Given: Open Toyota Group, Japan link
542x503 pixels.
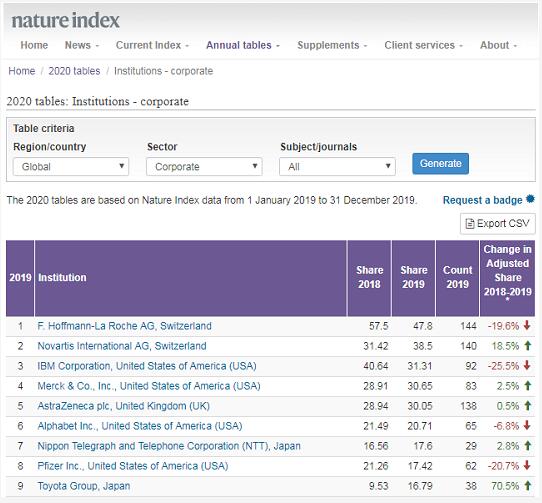Looking at the screenshot, I should click(84, 486).
